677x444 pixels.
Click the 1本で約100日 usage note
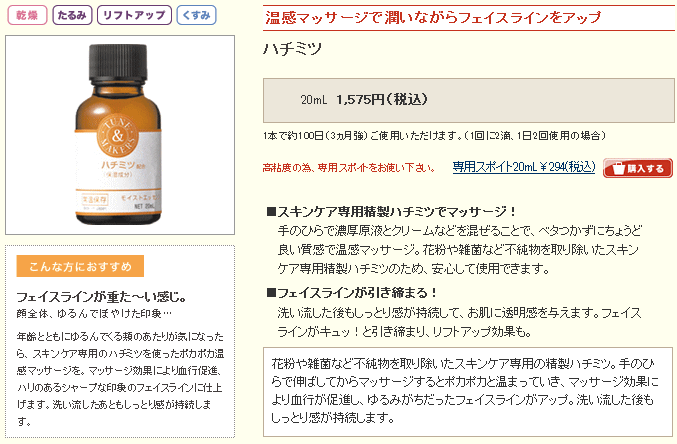point(434,136)
